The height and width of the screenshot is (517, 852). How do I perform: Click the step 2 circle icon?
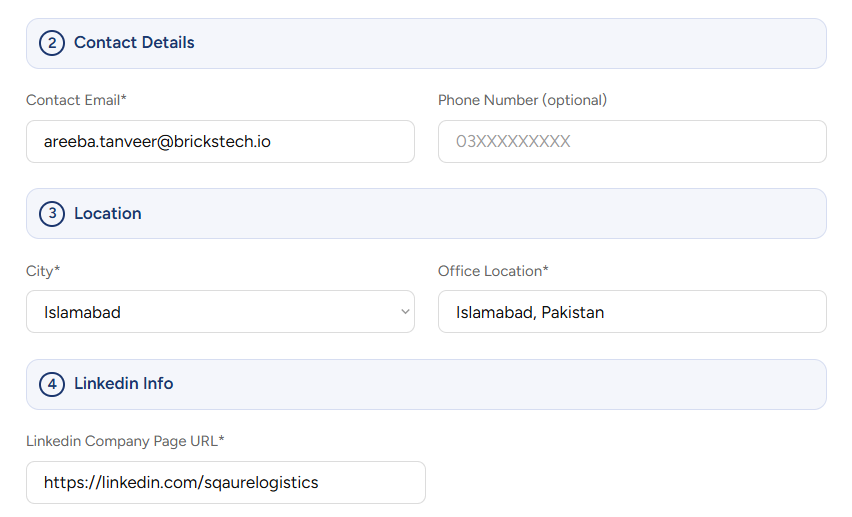click(x=52, y=43)
